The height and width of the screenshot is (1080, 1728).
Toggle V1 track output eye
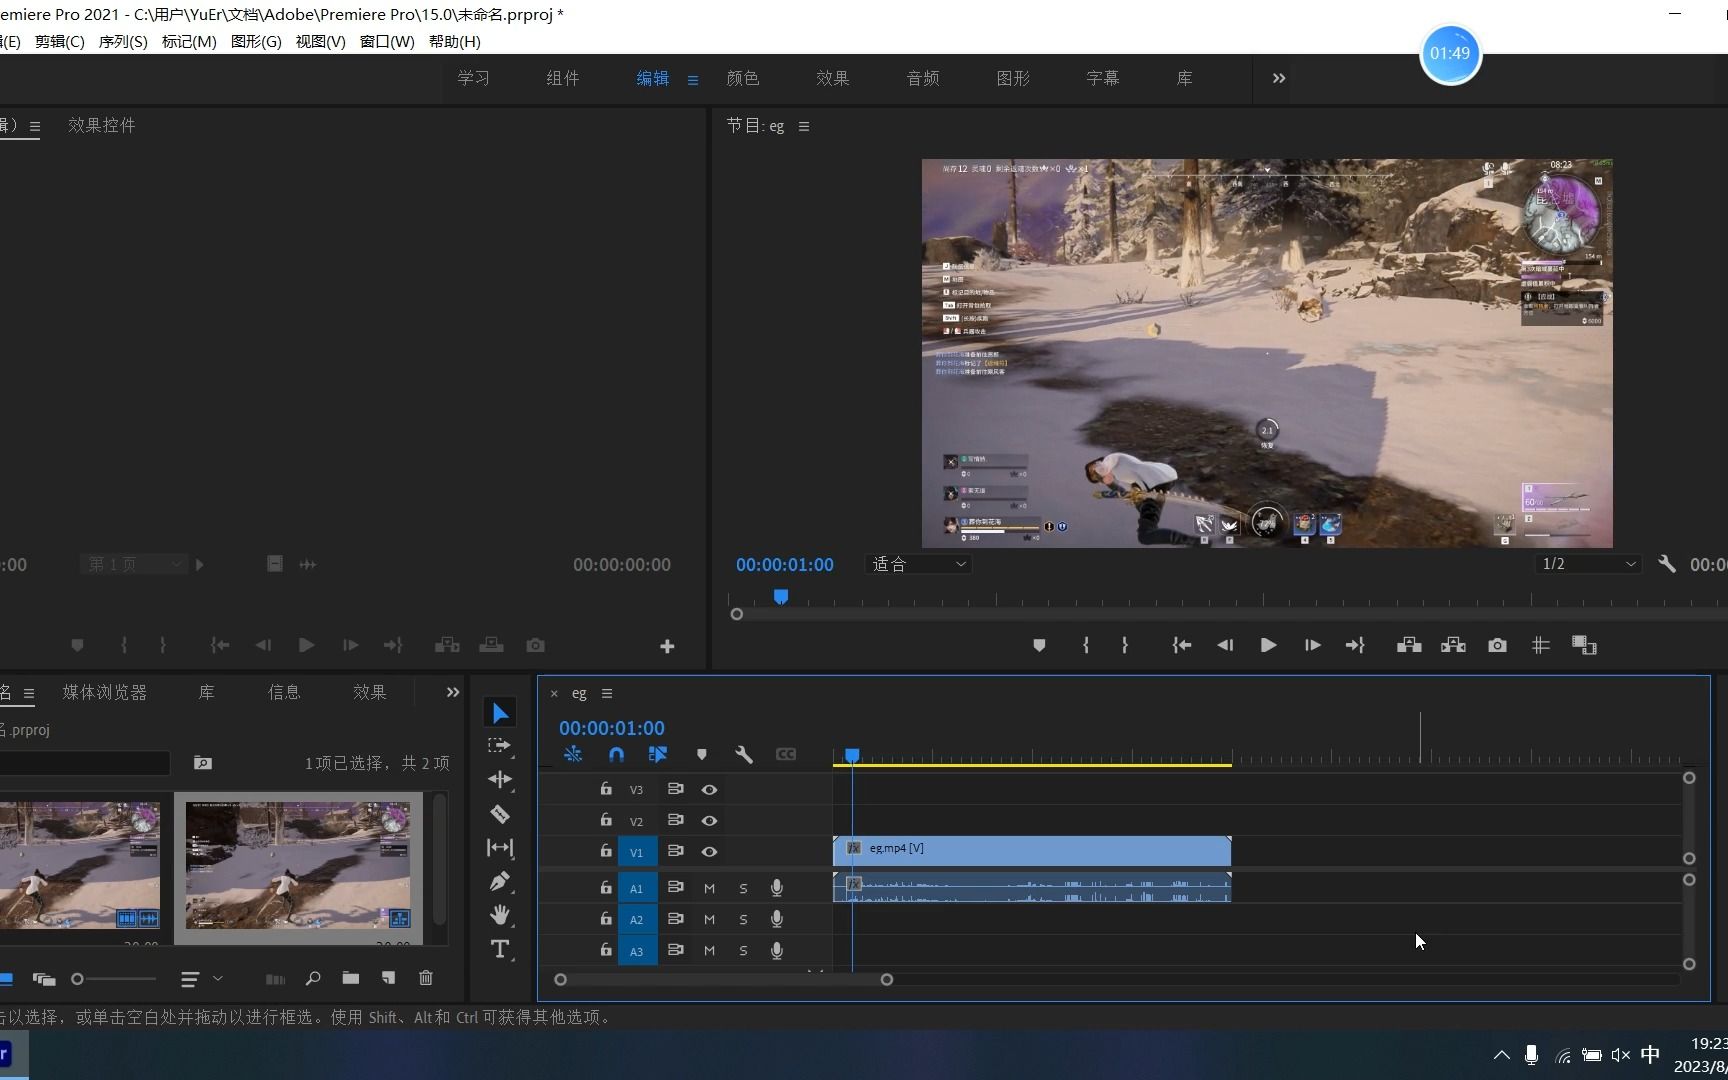[x=709, y=852]
